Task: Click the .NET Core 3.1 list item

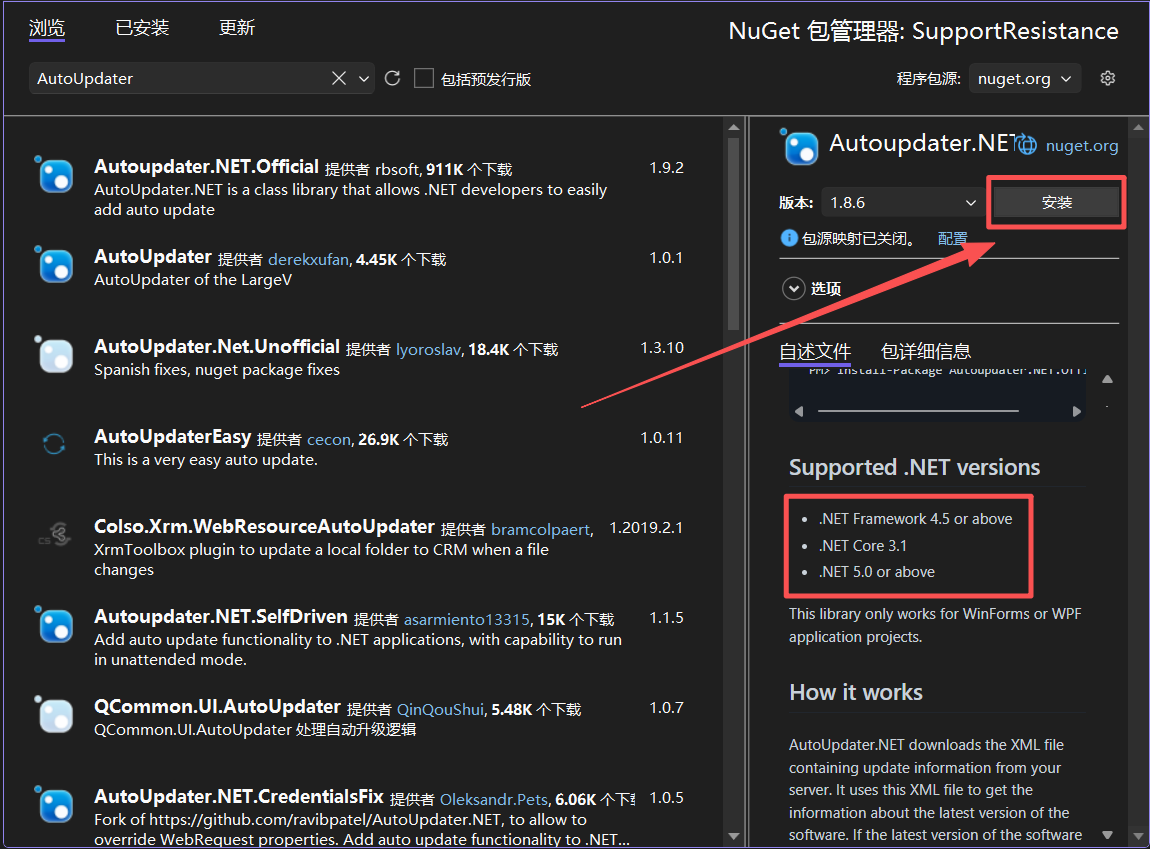Action: click(x=863, y=545)
